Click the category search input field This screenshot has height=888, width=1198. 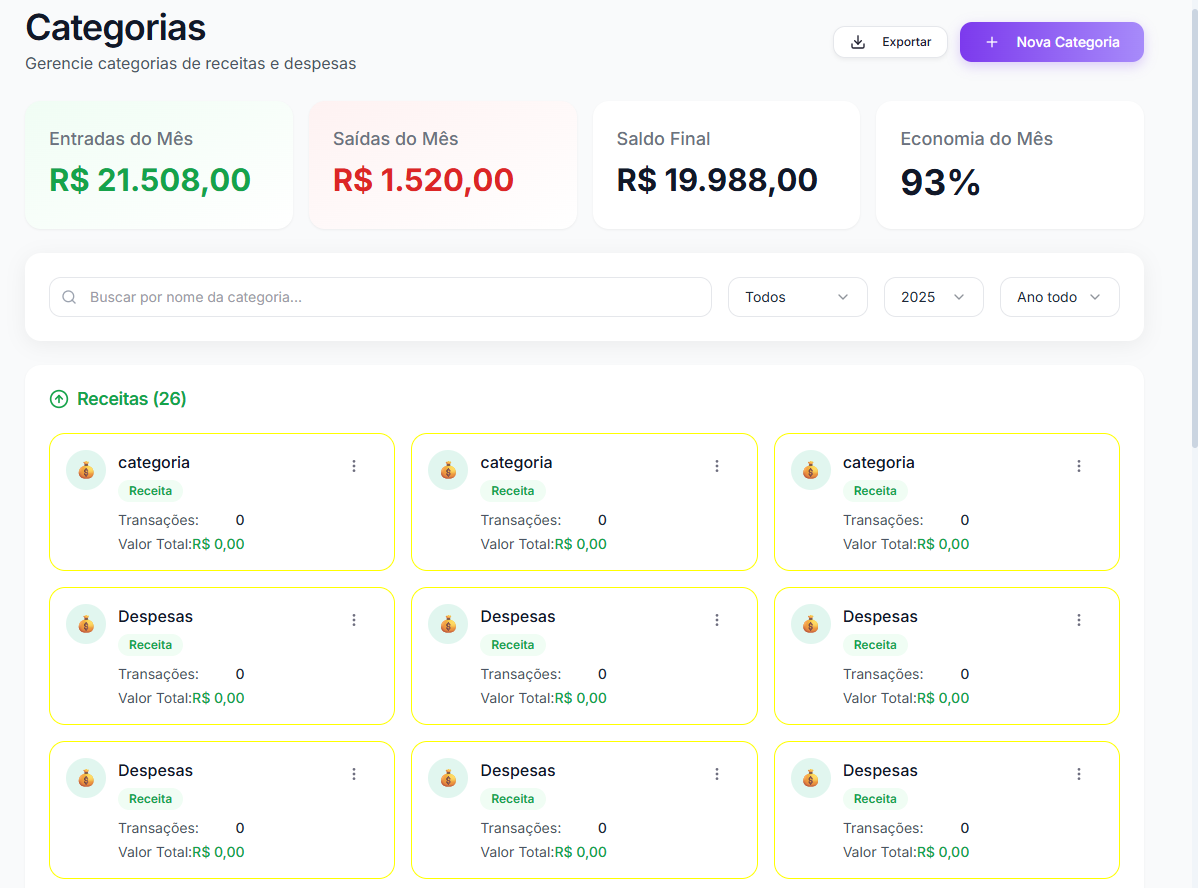click(380, 297)
